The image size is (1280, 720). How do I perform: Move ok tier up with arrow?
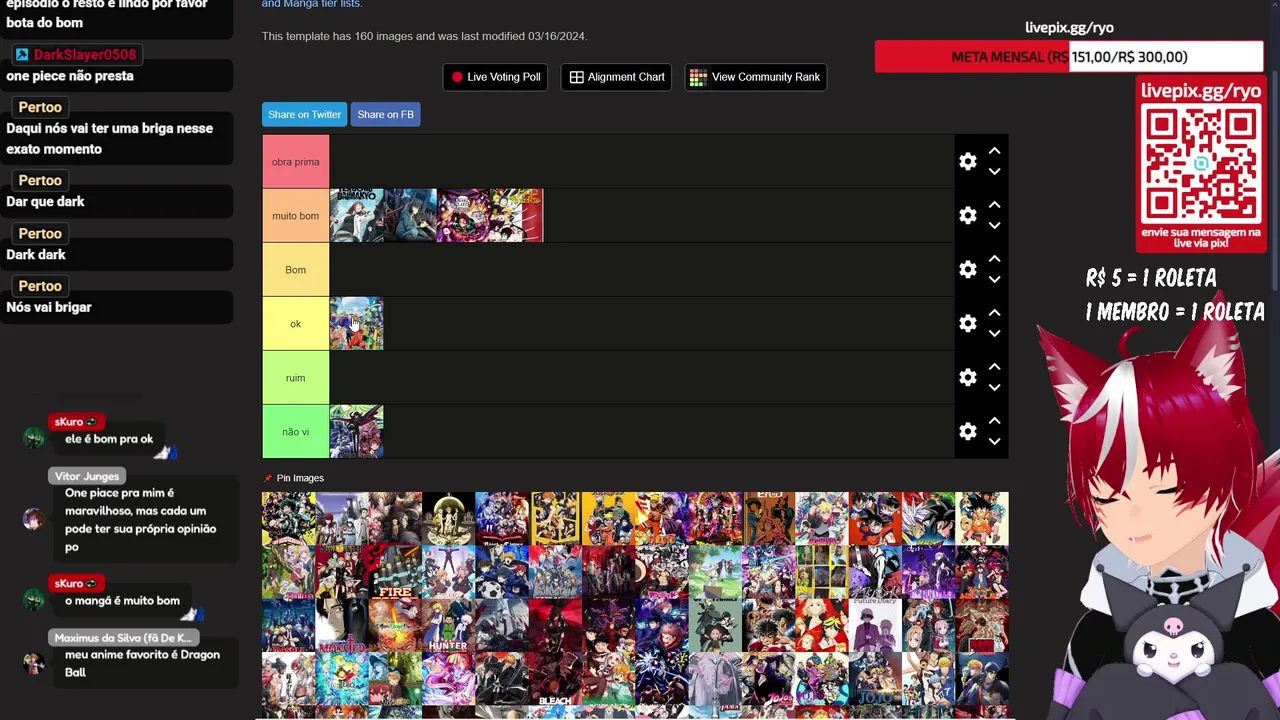click(994, 313)
